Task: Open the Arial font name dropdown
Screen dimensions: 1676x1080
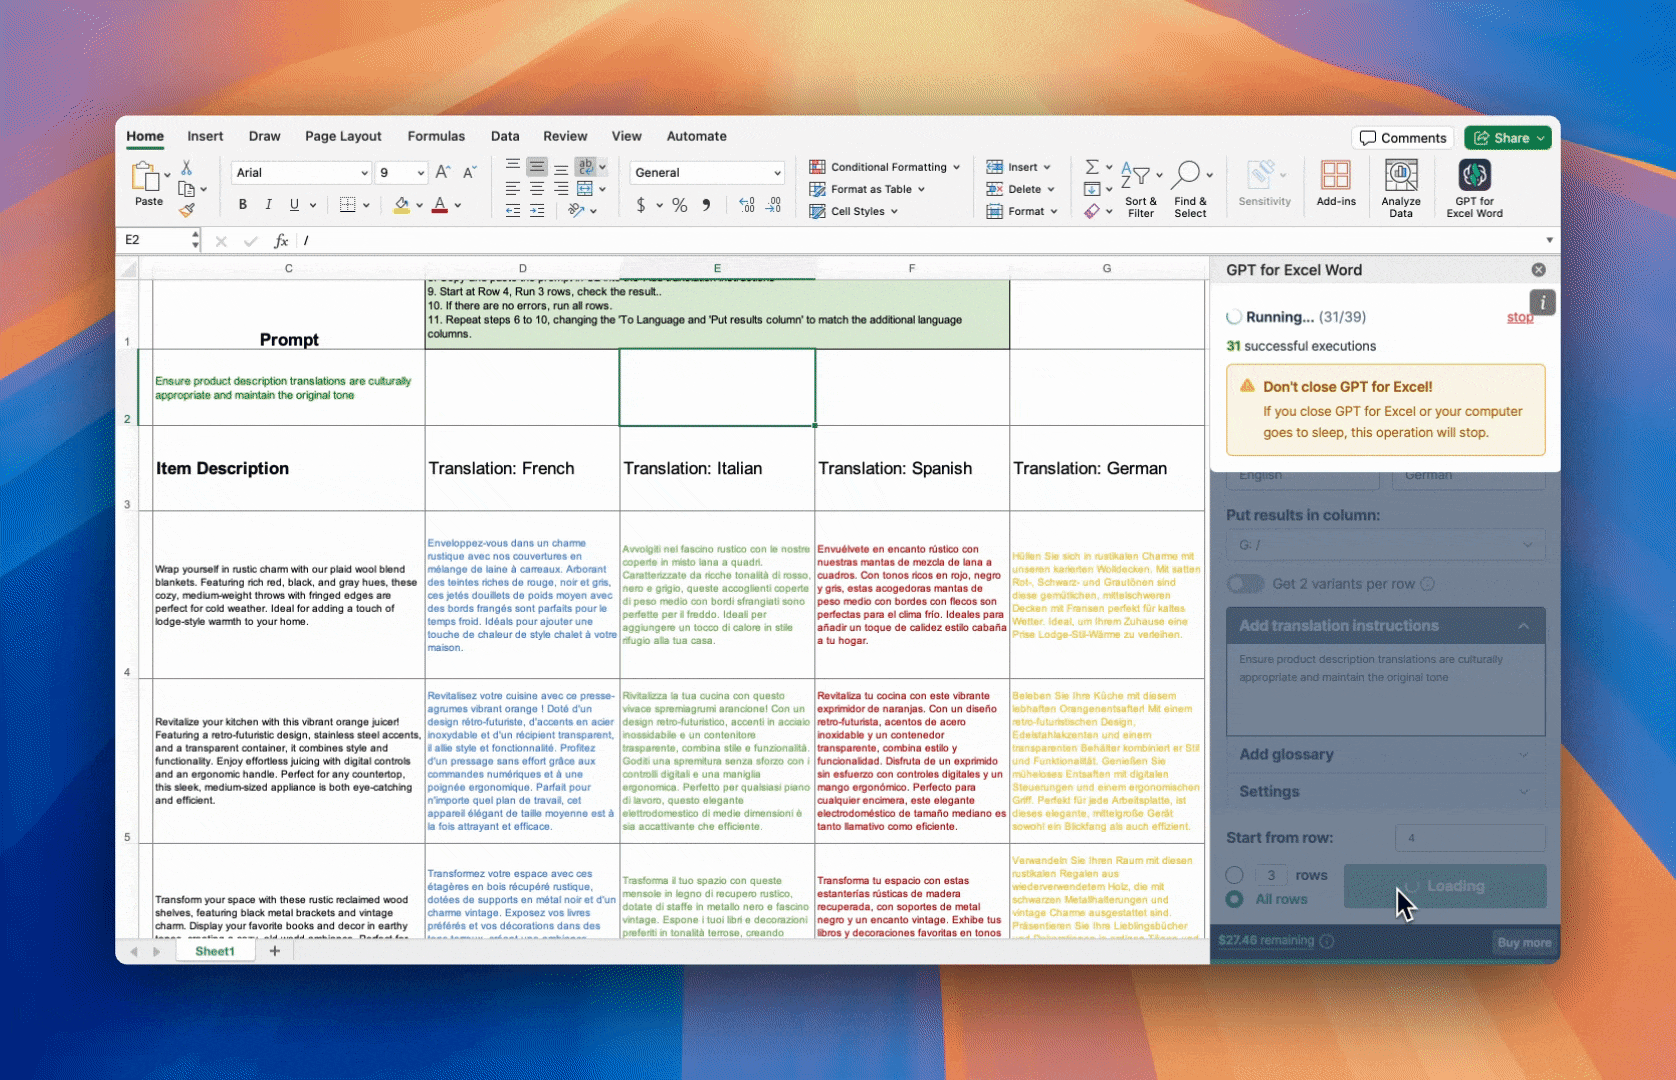Action: tap(364, 173)
